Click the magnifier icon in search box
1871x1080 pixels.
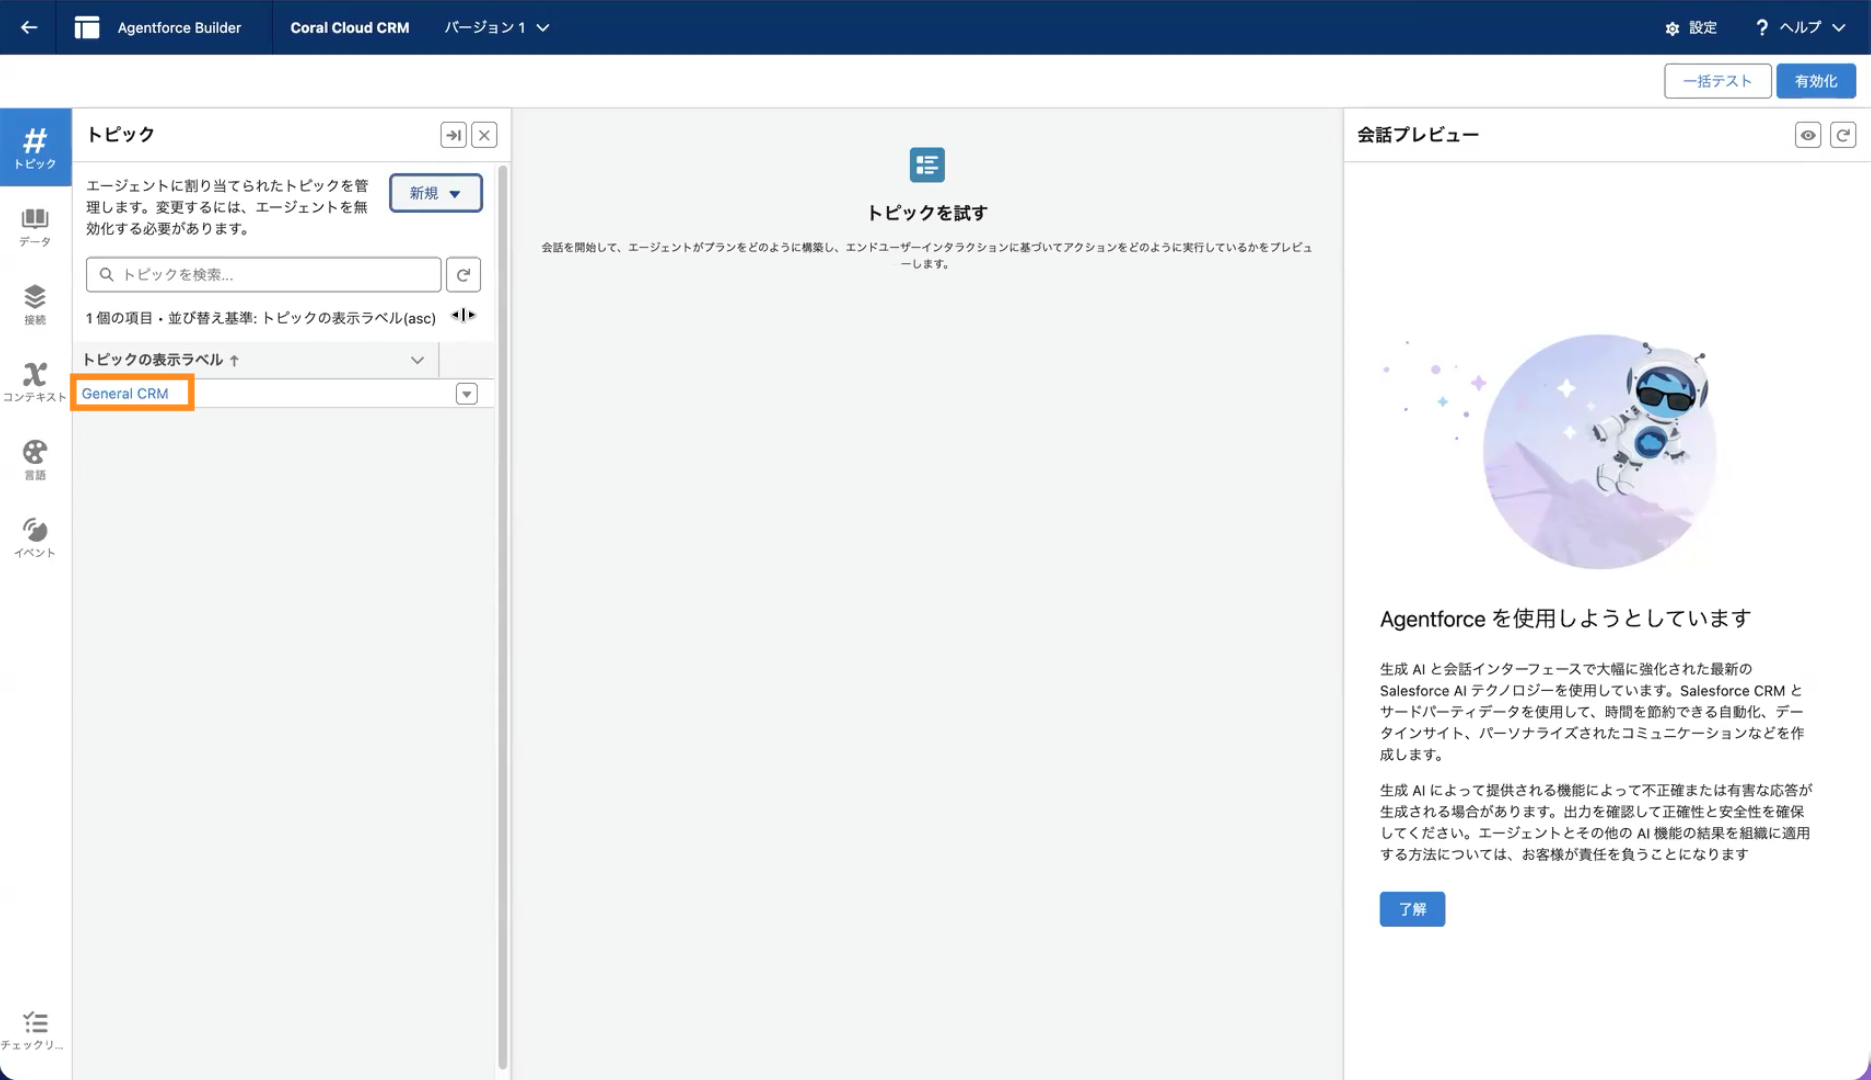coord(106,274)
